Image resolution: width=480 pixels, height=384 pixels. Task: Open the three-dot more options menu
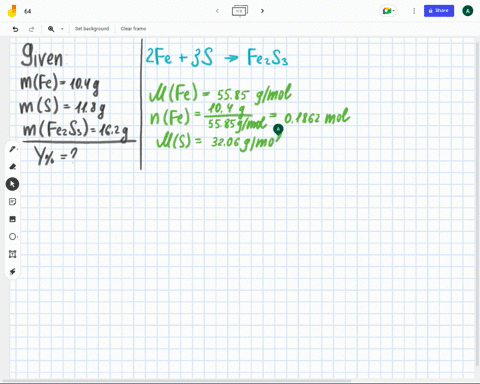(x=414, y=11)
